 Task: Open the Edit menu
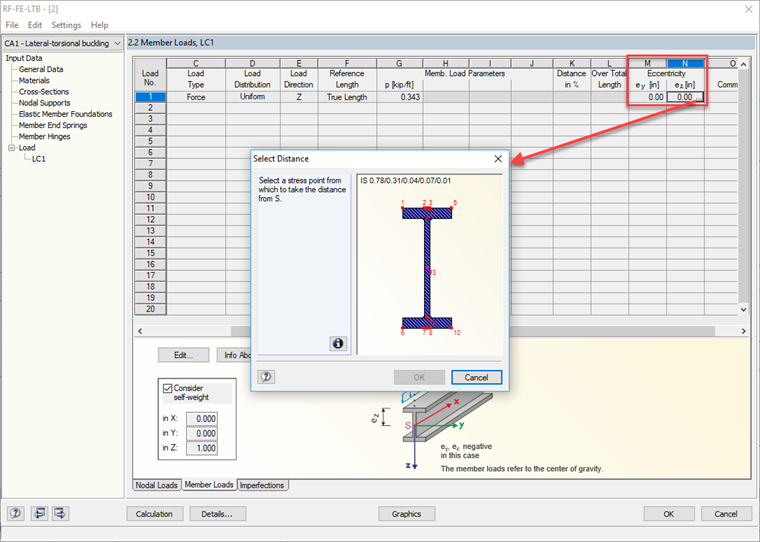click(34, 25)
